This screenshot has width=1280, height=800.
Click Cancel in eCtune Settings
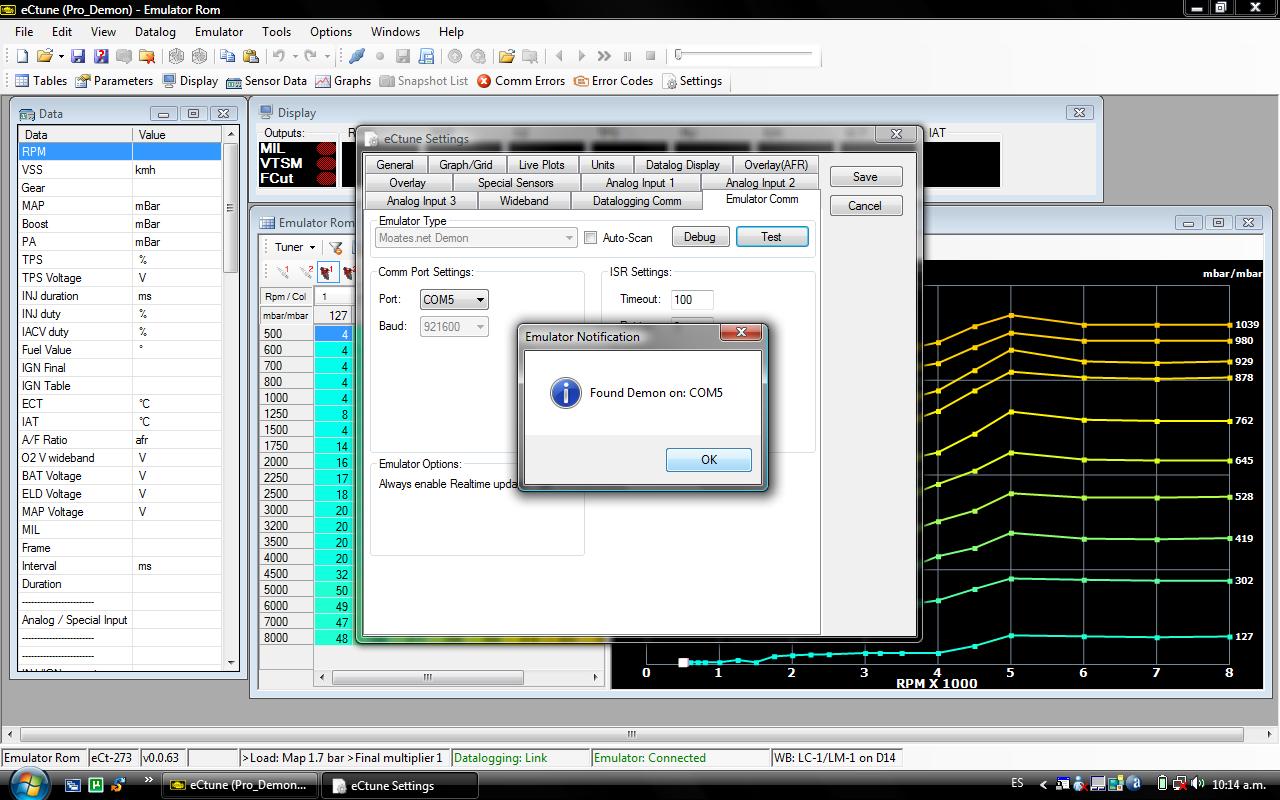pyautogui.click(x=865, y=206)
